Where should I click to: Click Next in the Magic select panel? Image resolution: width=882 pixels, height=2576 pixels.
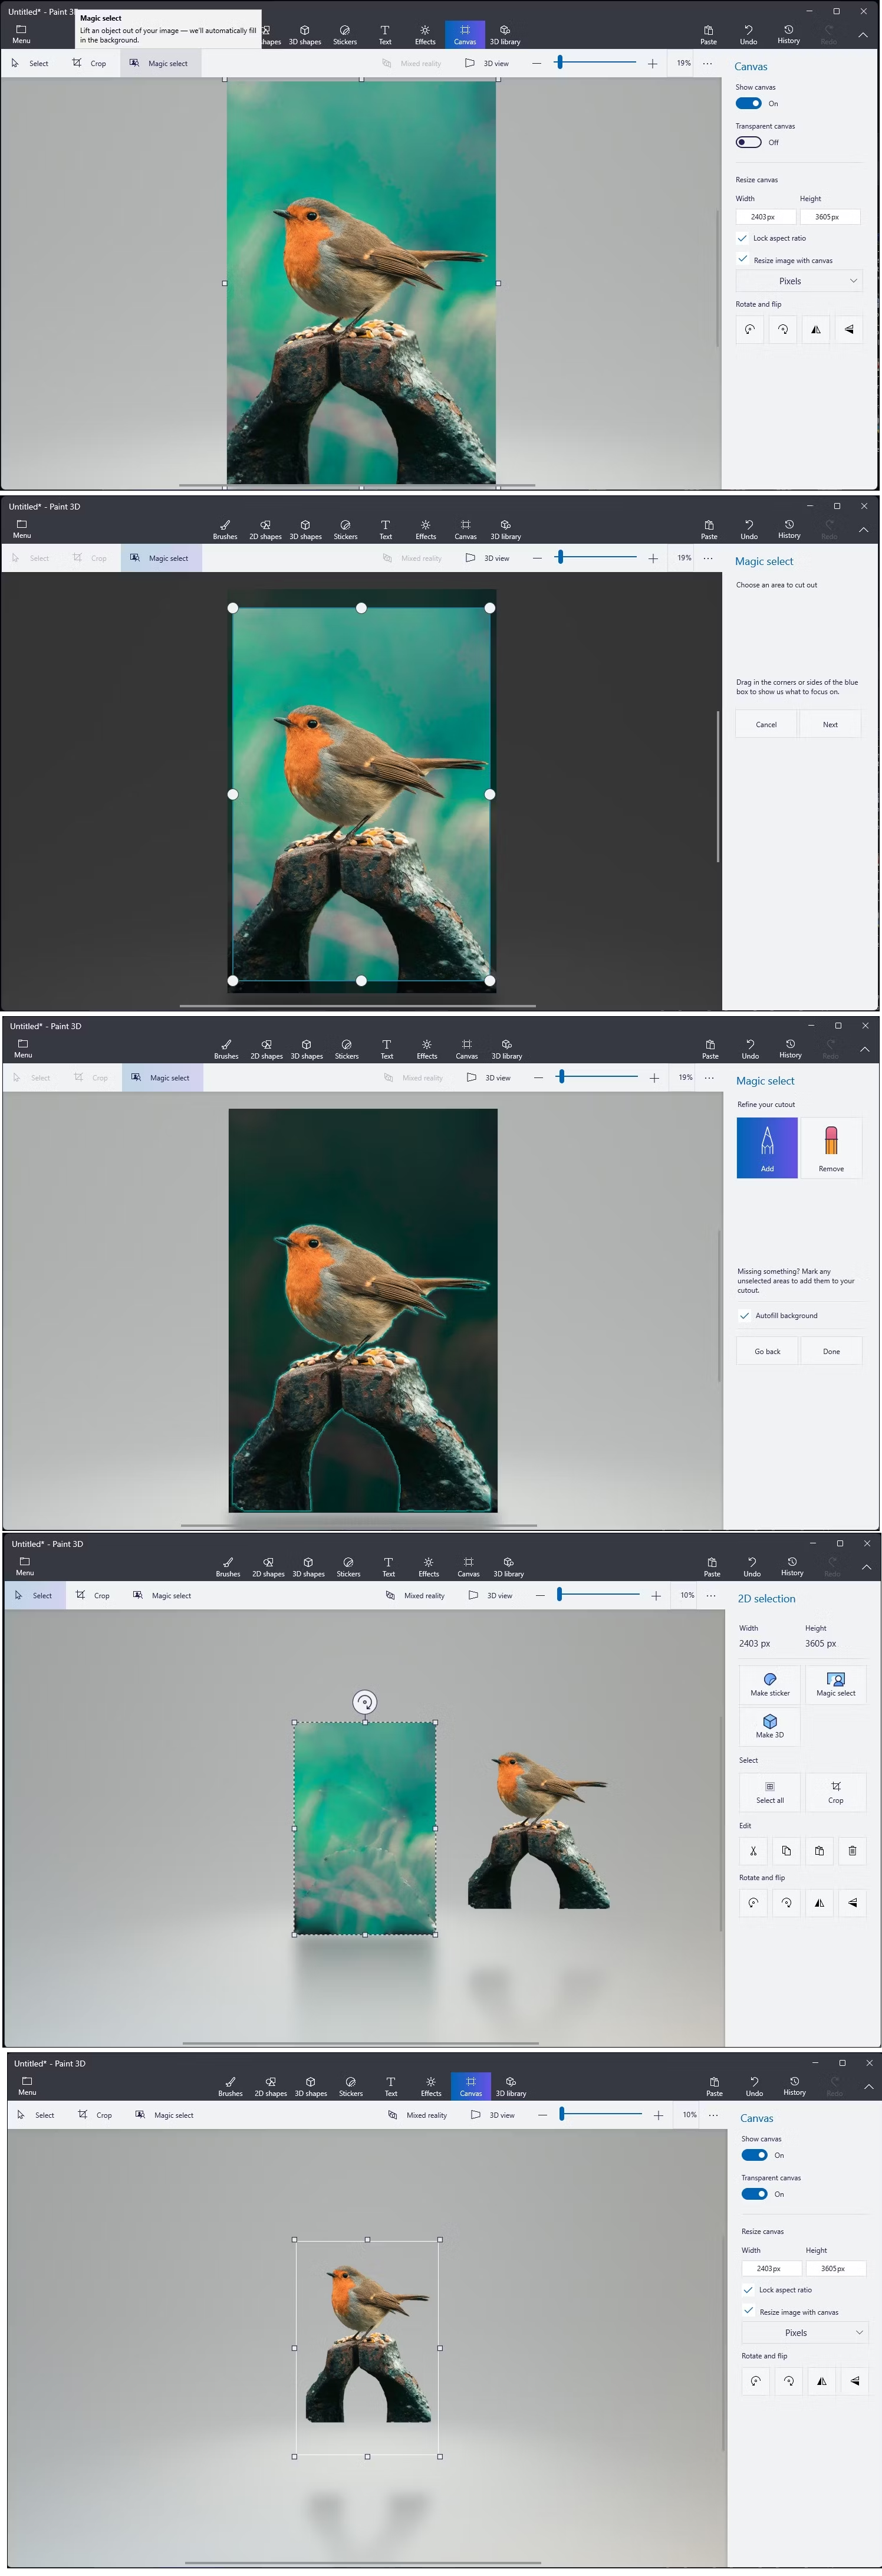pyautogui.click(x=830, y=724)
